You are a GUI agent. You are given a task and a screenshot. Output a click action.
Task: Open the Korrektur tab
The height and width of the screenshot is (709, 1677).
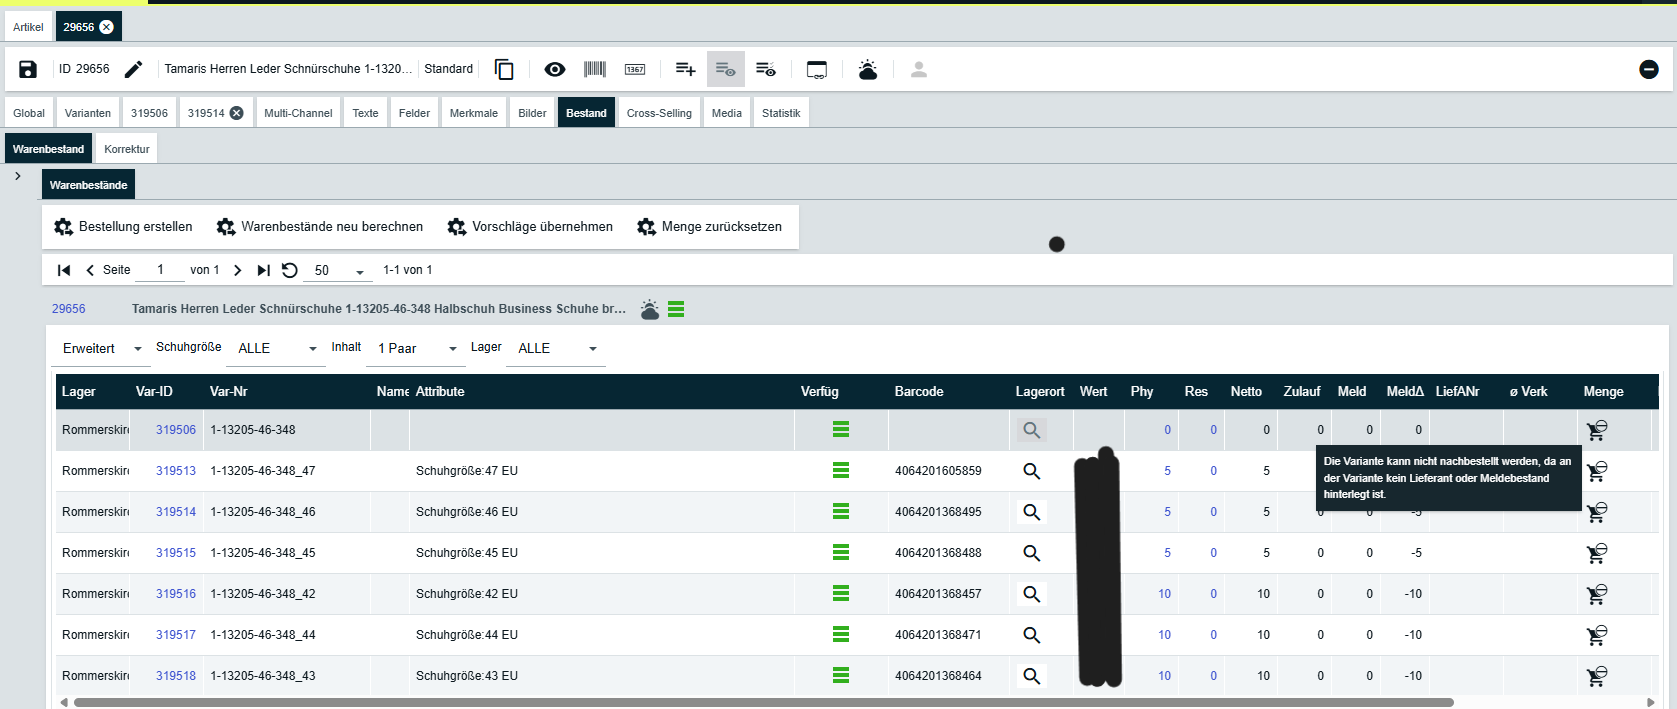point(127,149)
